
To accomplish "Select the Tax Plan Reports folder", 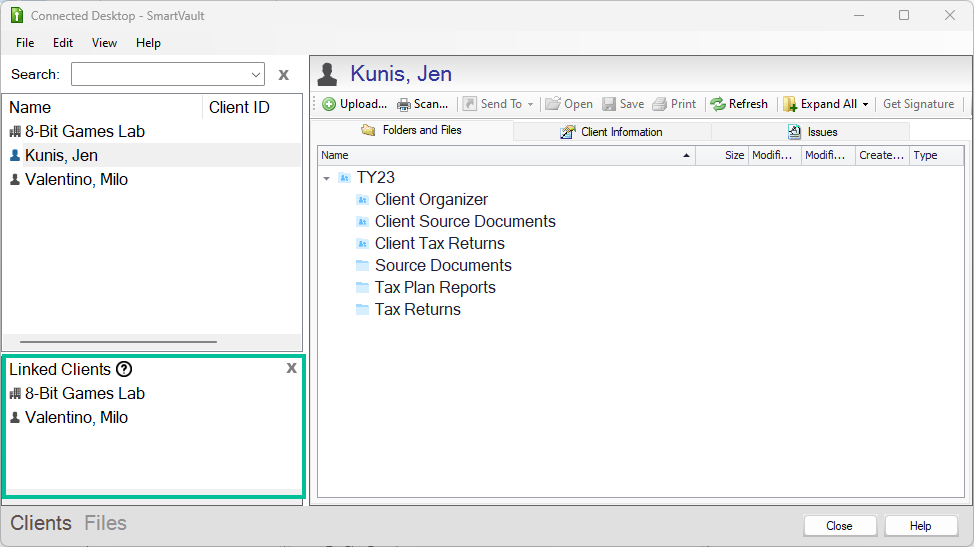I will click(435, 287).
